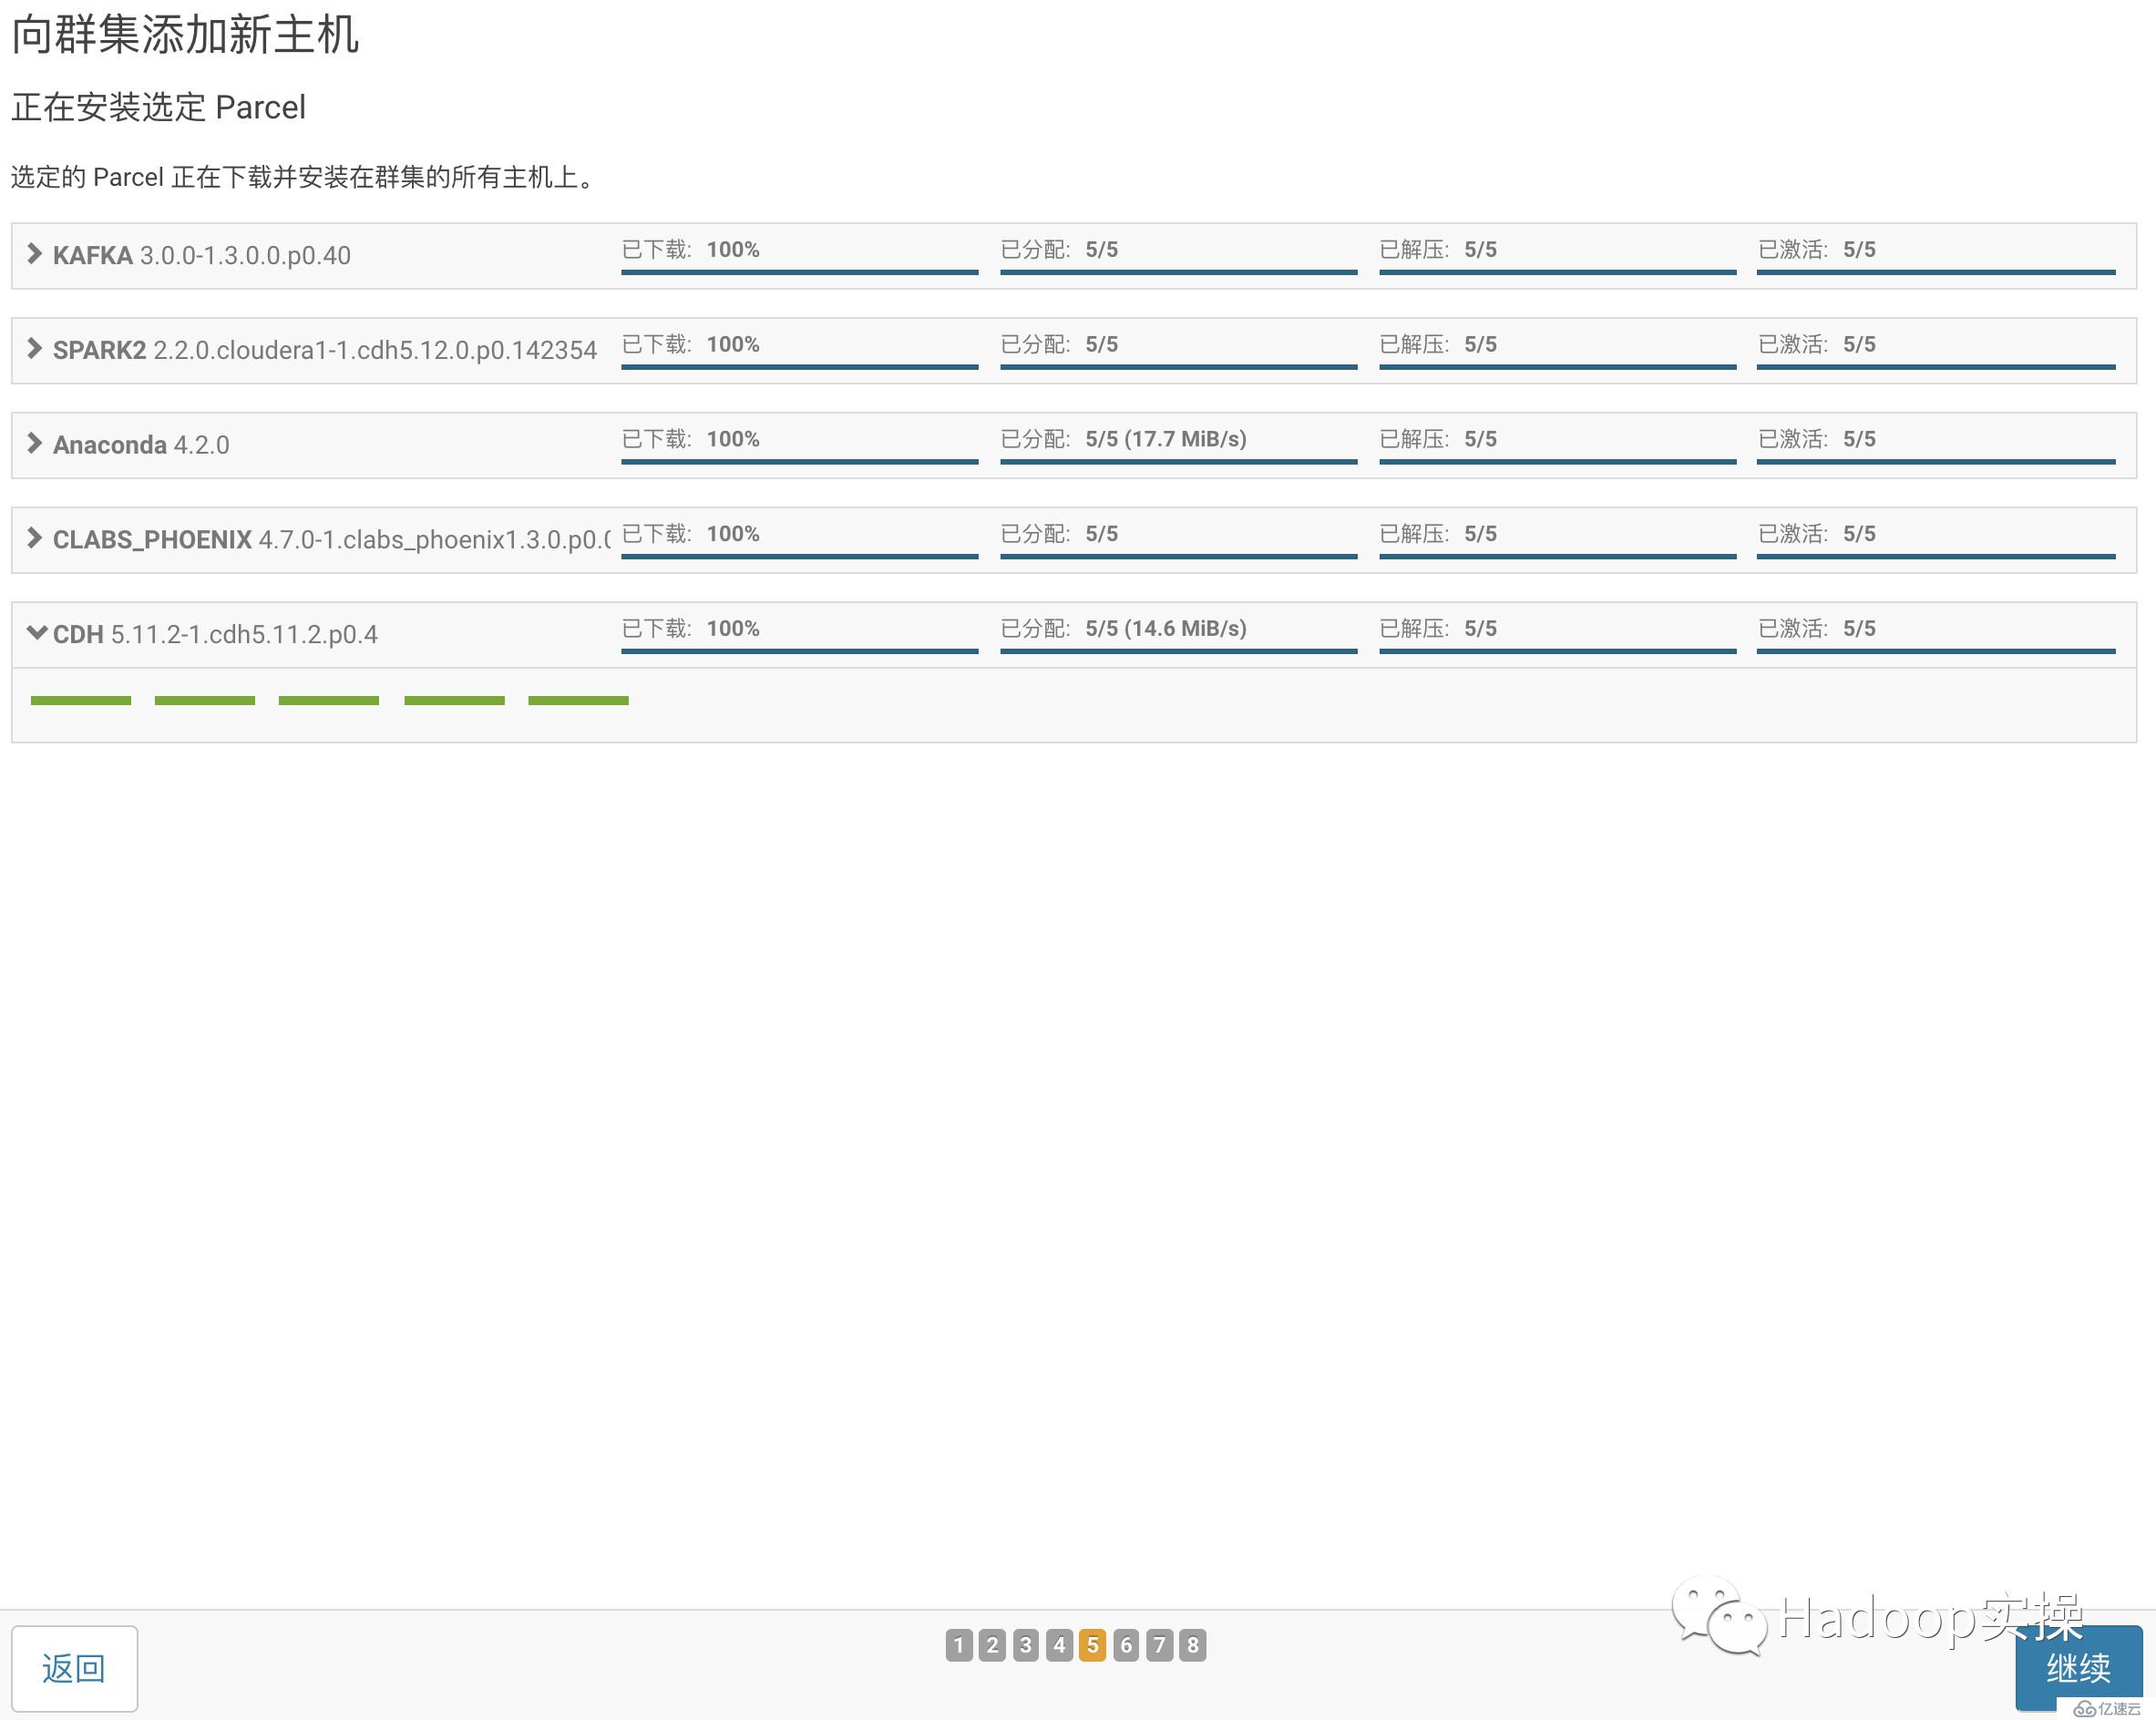
Task: Click SPARK2 已激活 5/5 label
Action: pyautogui.click(x=1816, y=344)
